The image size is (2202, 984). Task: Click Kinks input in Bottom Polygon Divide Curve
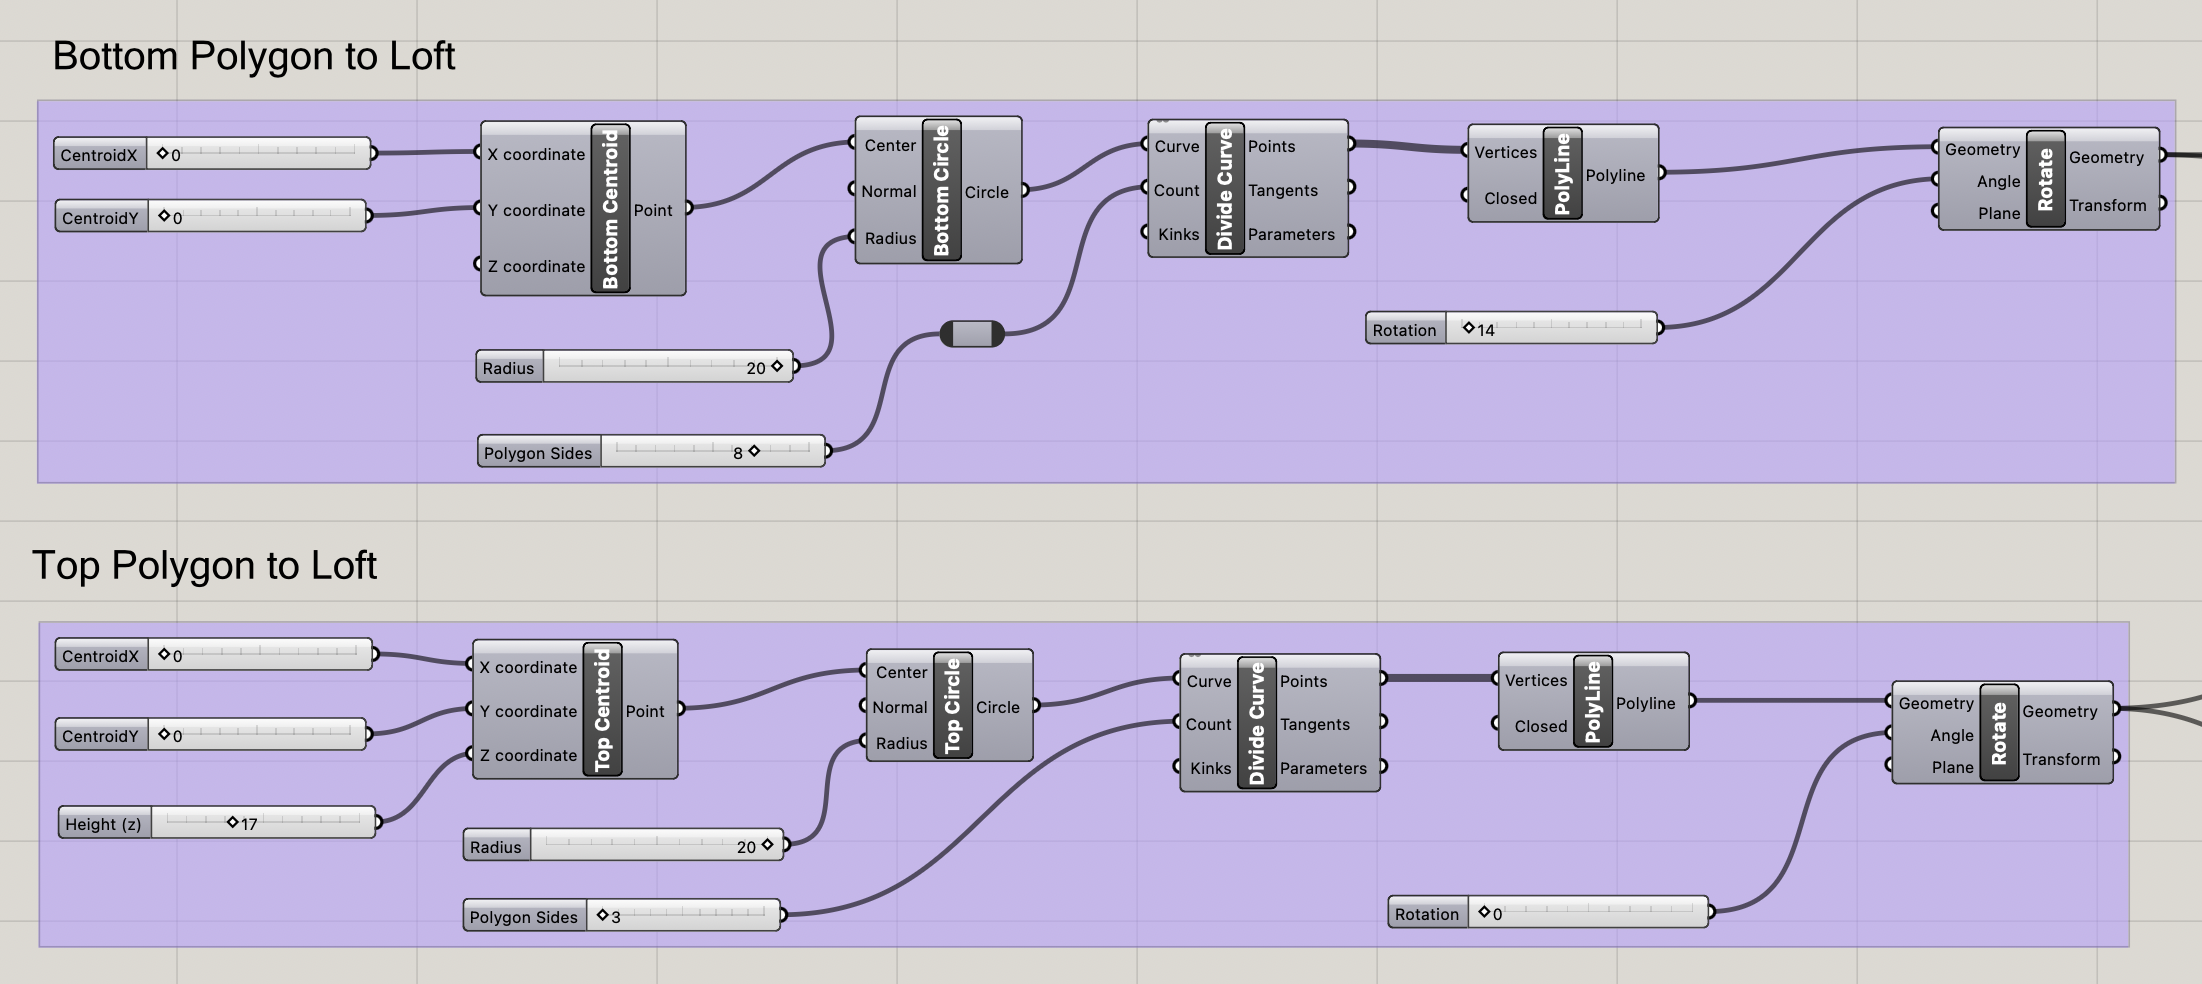point(1178,234)
